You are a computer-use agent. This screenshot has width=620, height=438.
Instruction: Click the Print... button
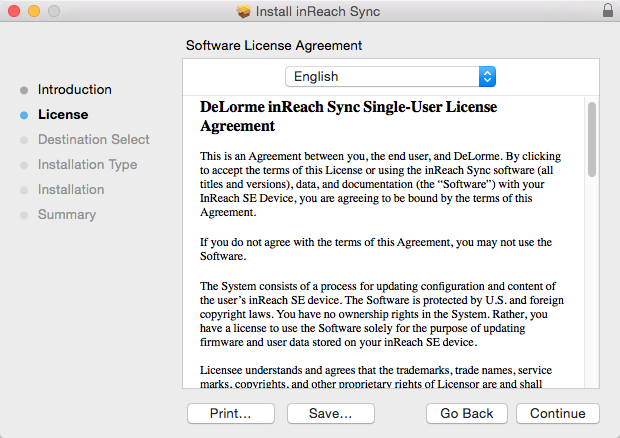231,413
